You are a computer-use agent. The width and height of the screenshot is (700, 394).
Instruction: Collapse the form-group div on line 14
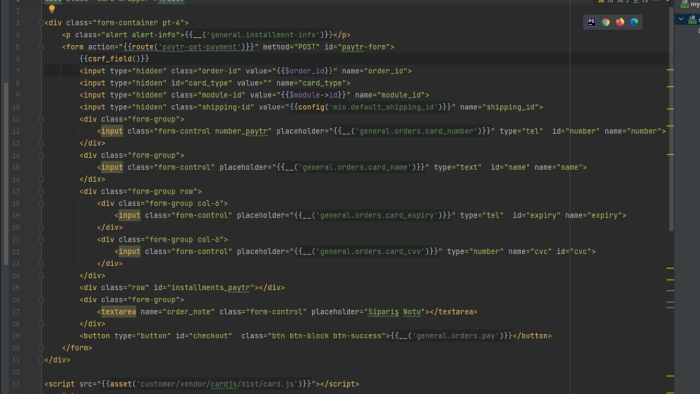coord(41,155)
